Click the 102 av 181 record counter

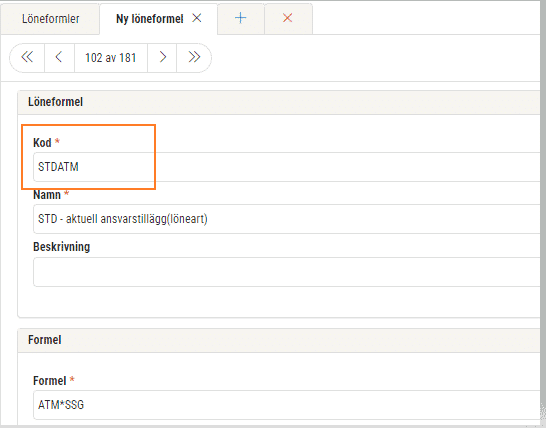(x=111, y=57)
